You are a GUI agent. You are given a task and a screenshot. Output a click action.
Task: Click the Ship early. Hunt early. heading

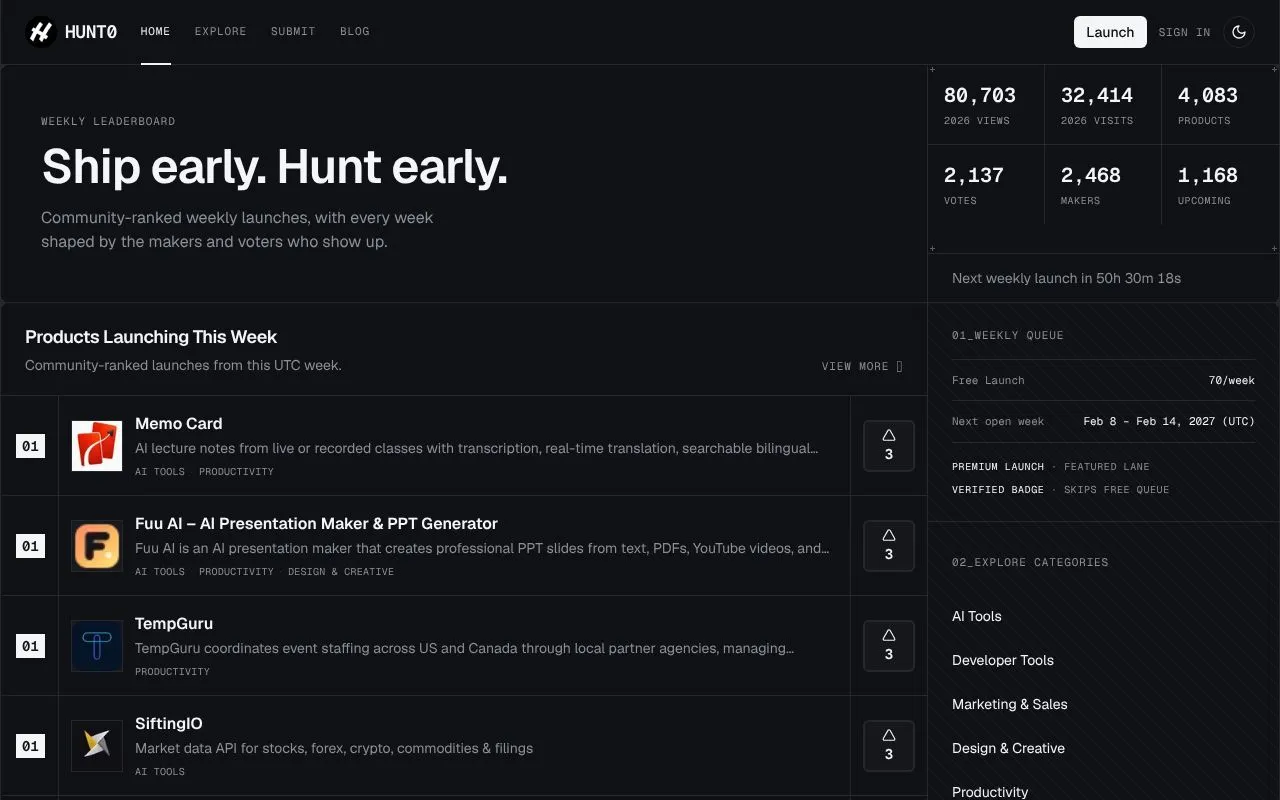pyautogui.click(x=275, y=166)
